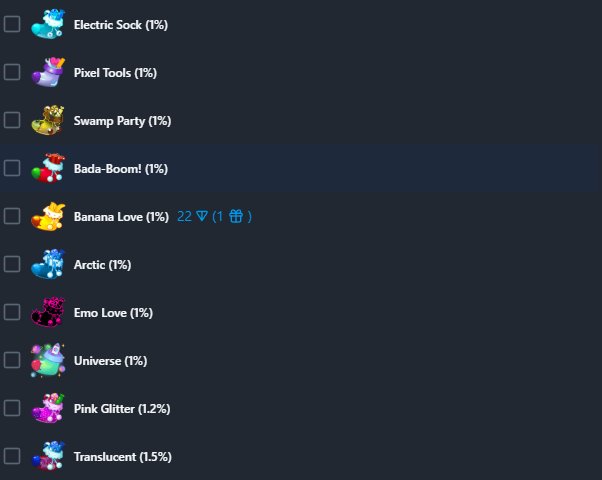Click the Banana Love yellow stocking icon
Viewport: 602px width, 480px height.
click(48, 216)
